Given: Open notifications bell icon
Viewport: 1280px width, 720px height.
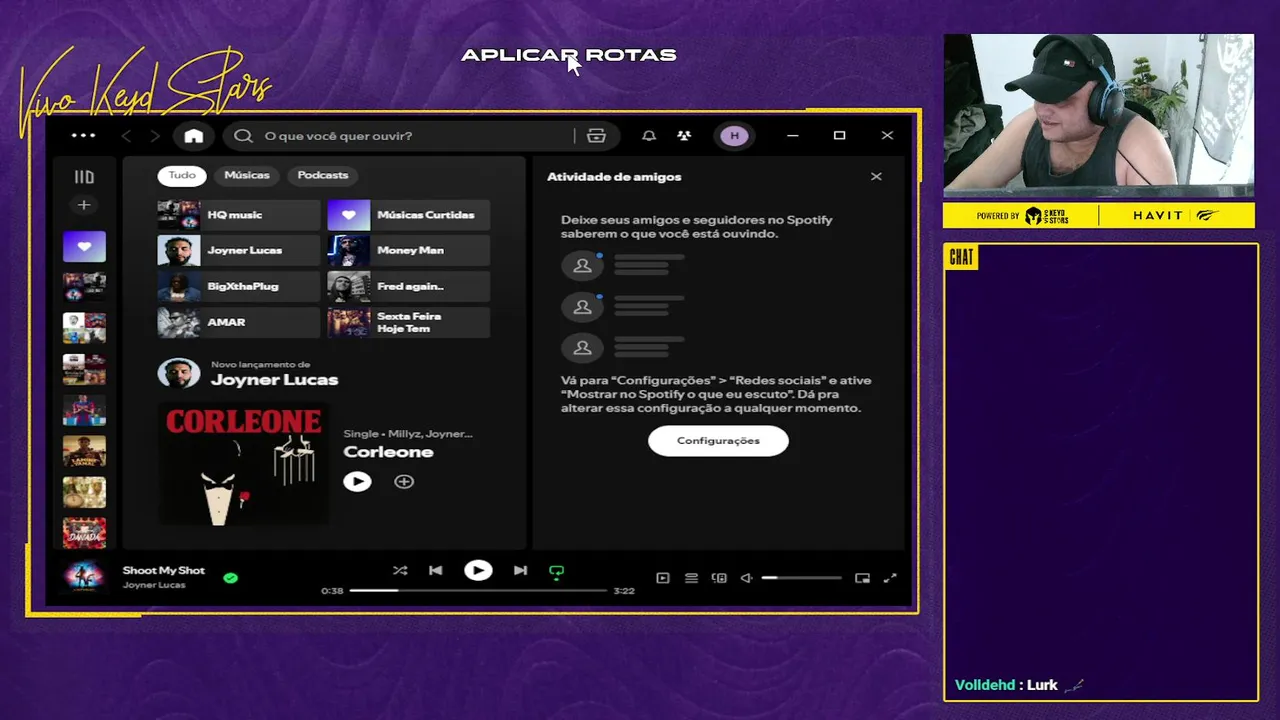Looking at the screenshot, I should click(649, 136).
